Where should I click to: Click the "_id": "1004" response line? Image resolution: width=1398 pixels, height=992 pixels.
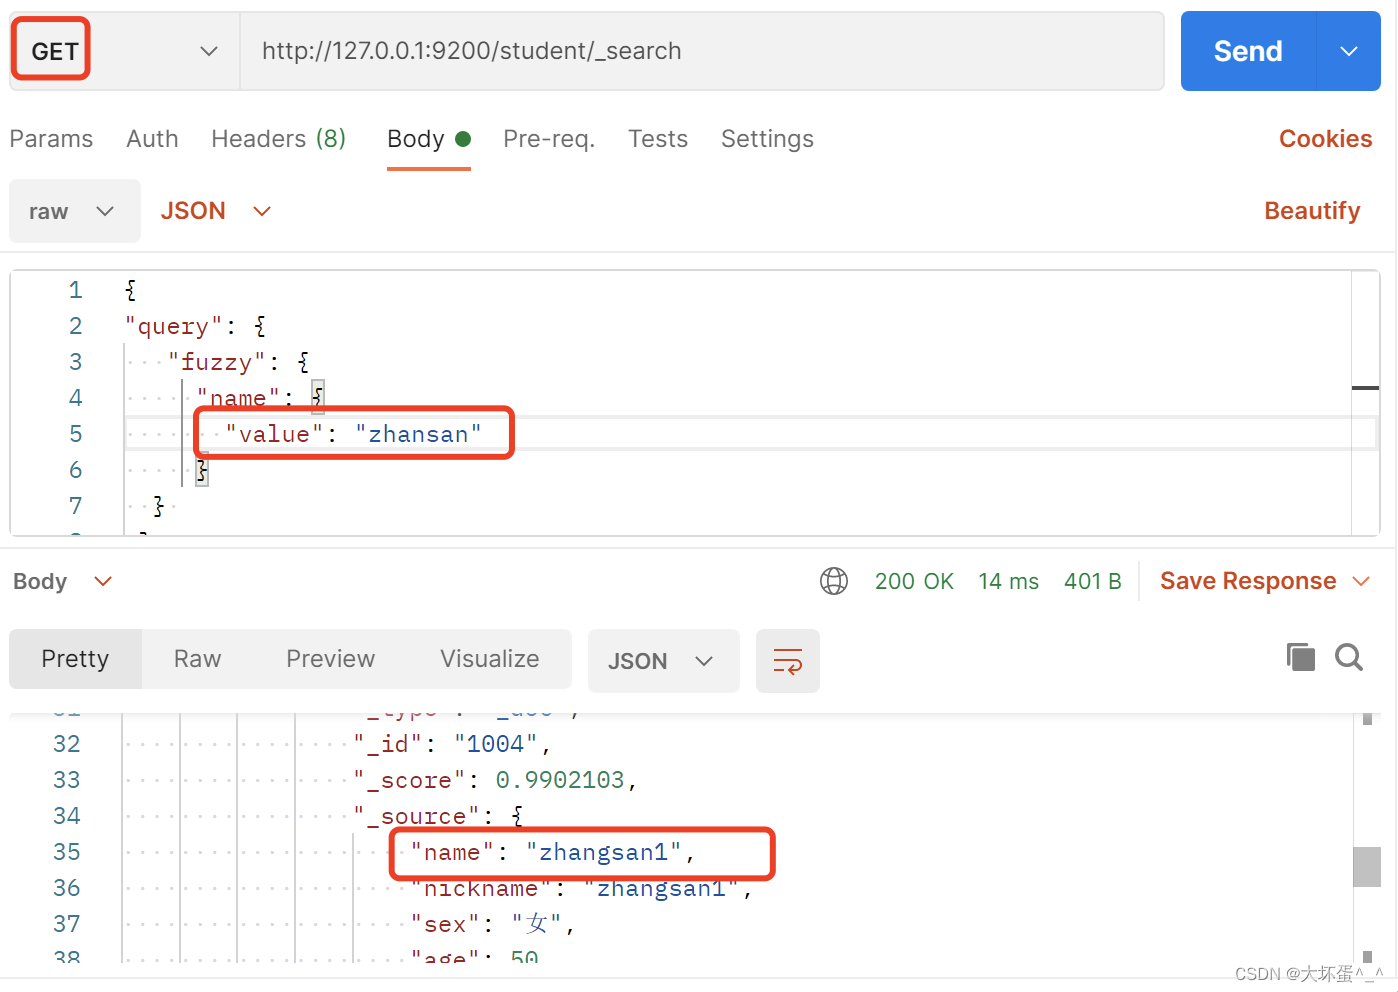pos(452,744)
